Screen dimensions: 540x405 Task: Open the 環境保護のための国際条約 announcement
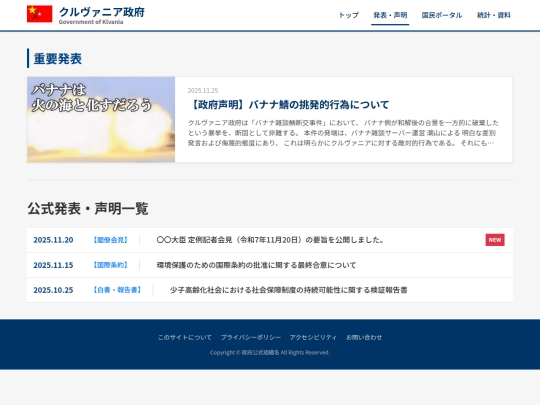(256, 265)
